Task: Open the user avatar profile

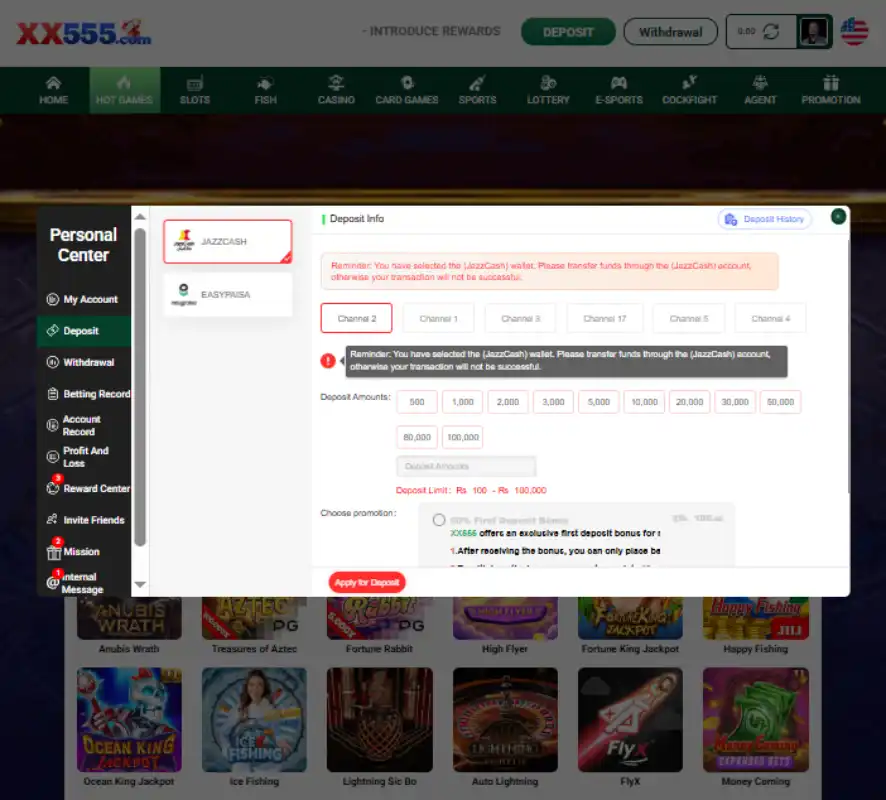Action: (814, 32)
